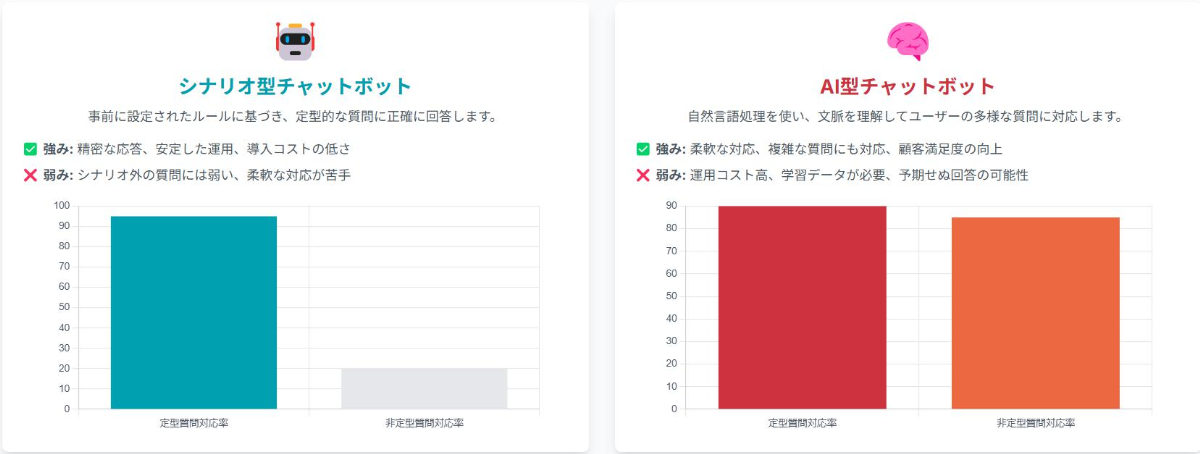This screenshot has width=1200, height=454.
Task: Click the description text starting with 自然言語処理を使い
Action: pyautogui.click(x=907, y=116)
